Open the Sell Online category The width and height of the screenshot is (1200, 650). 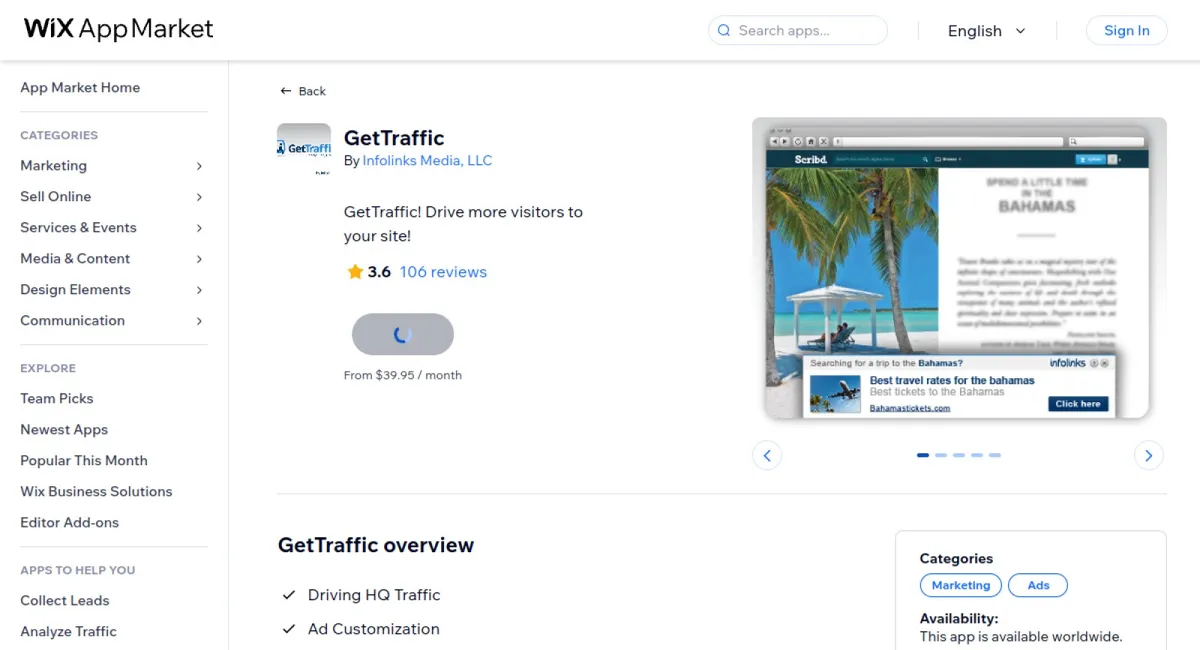coord(55,197)
